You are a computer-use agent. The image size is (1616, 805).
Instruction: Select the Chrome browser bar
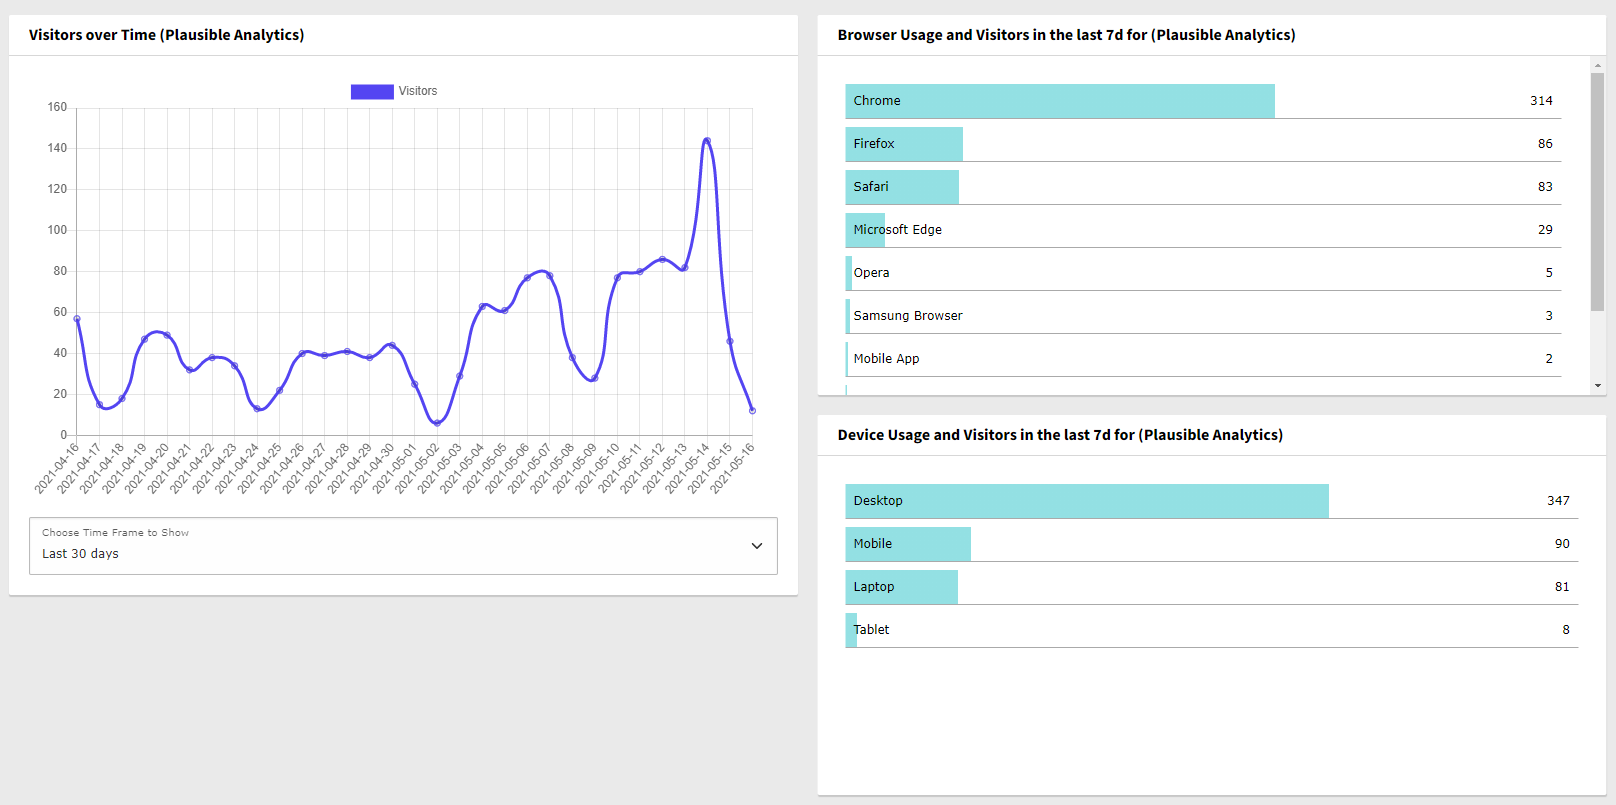(1060, 101)
